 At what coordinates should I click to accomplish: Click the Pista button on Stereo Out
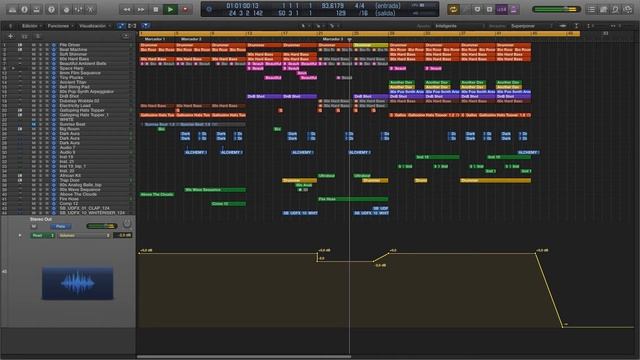60,226
